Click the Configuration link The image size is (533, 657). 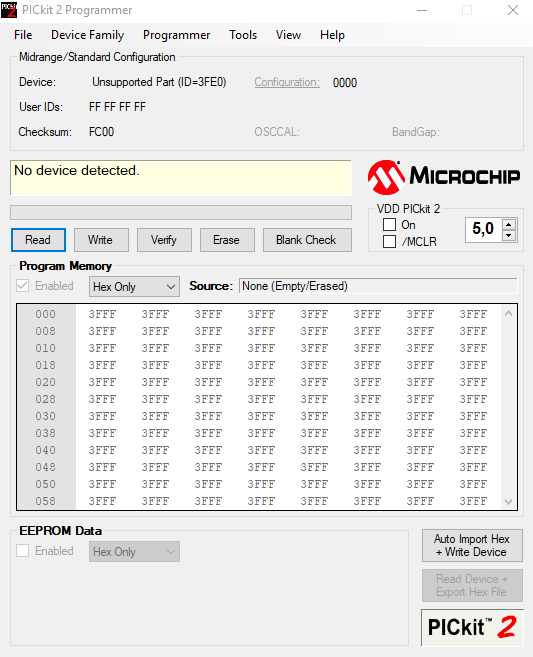287,82
